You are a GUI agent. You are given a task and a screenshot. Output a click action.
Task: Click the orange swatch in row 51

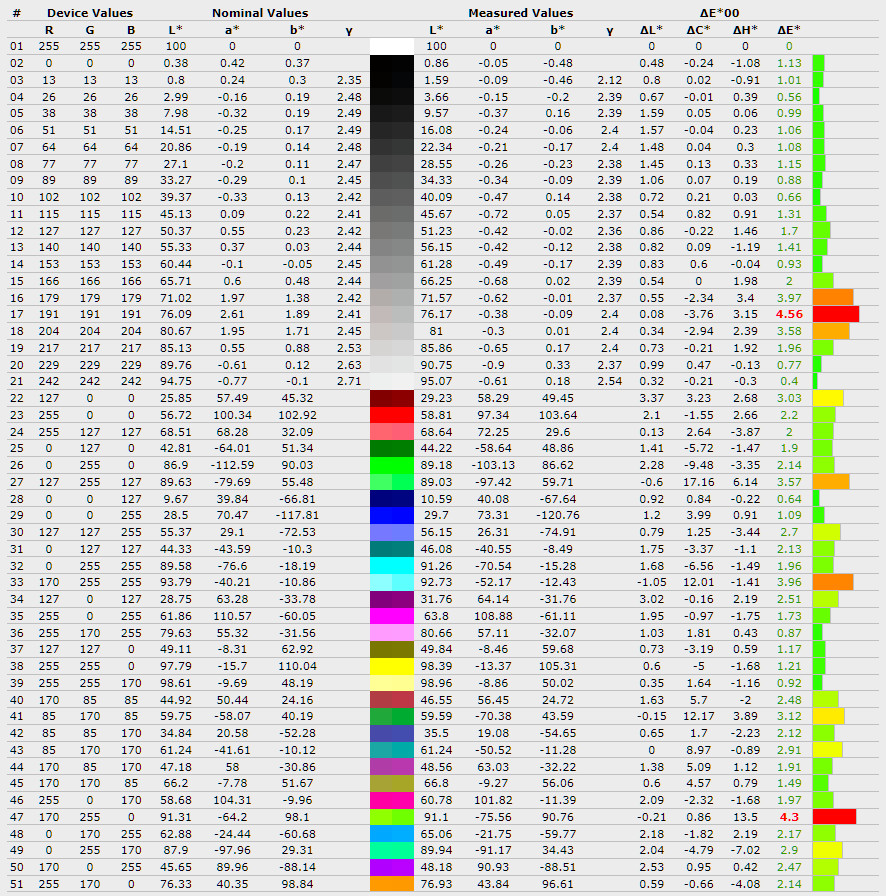tap(391, 884)
